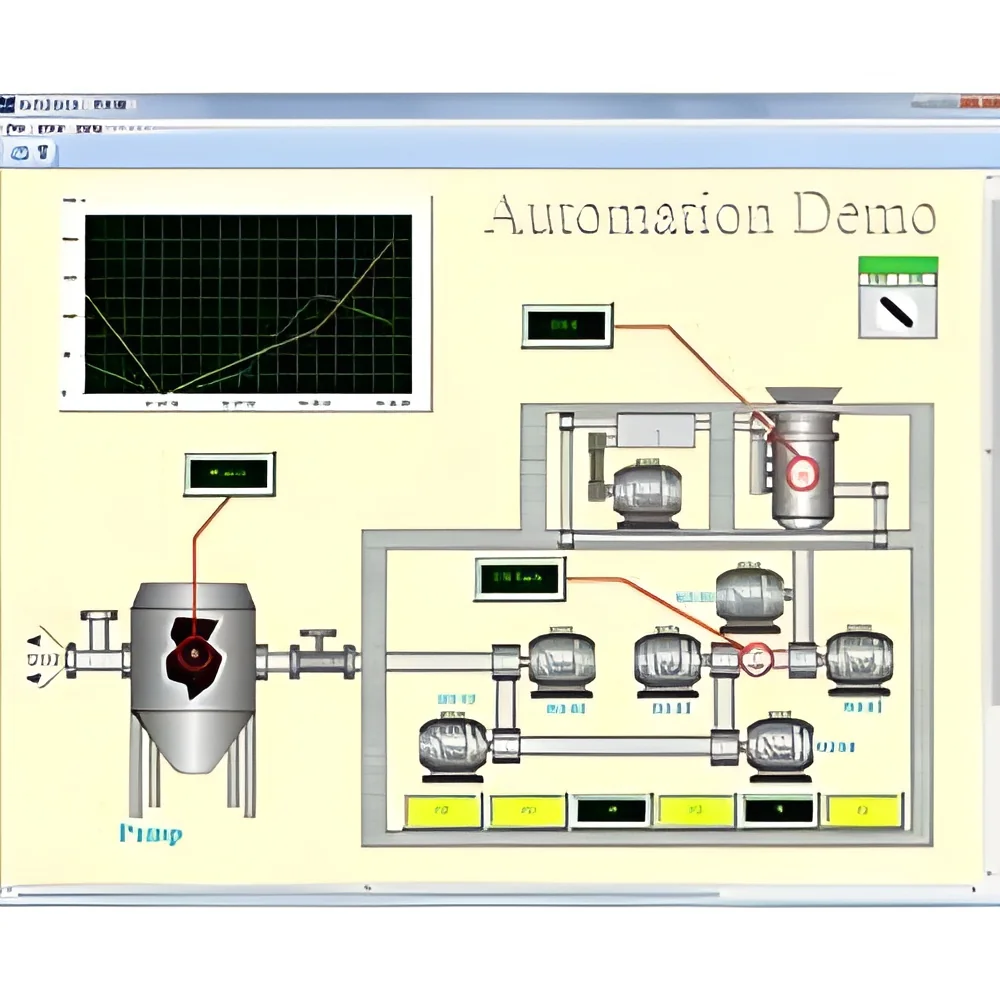Click the green readout connected to the upper vessel

[x=567, y=325]
